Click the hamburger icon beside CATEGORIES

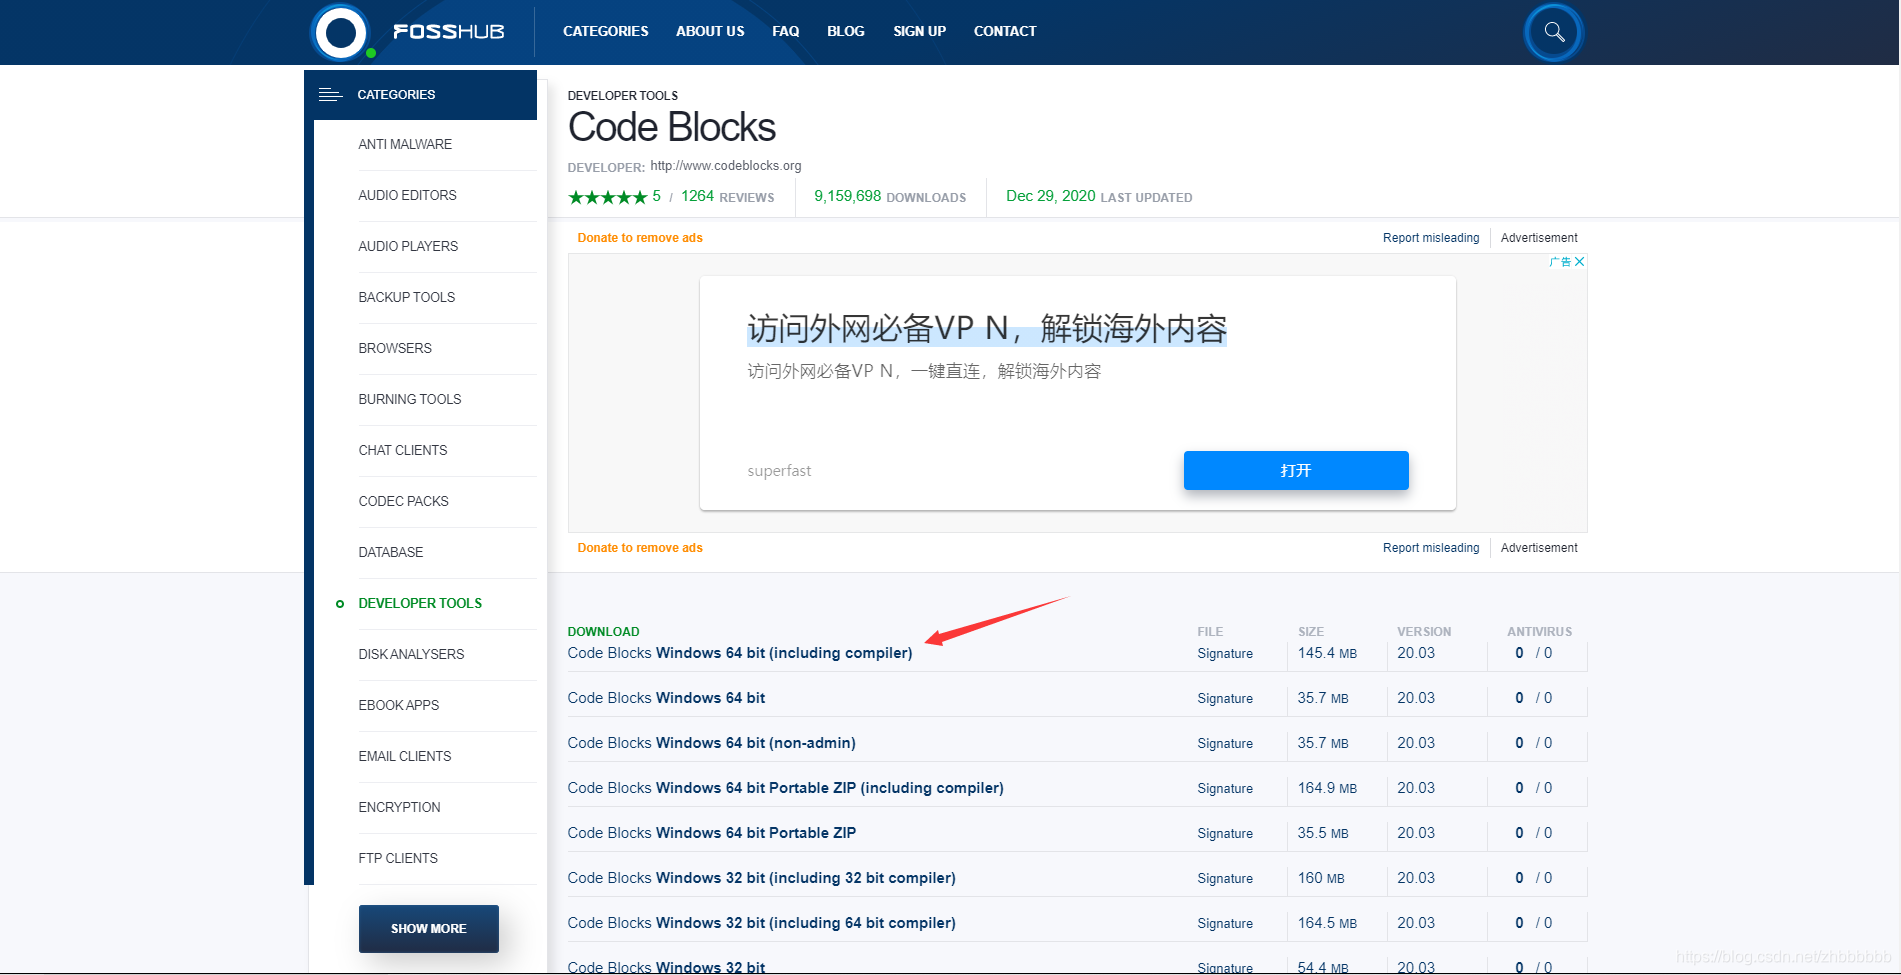[x=329, y=94]
